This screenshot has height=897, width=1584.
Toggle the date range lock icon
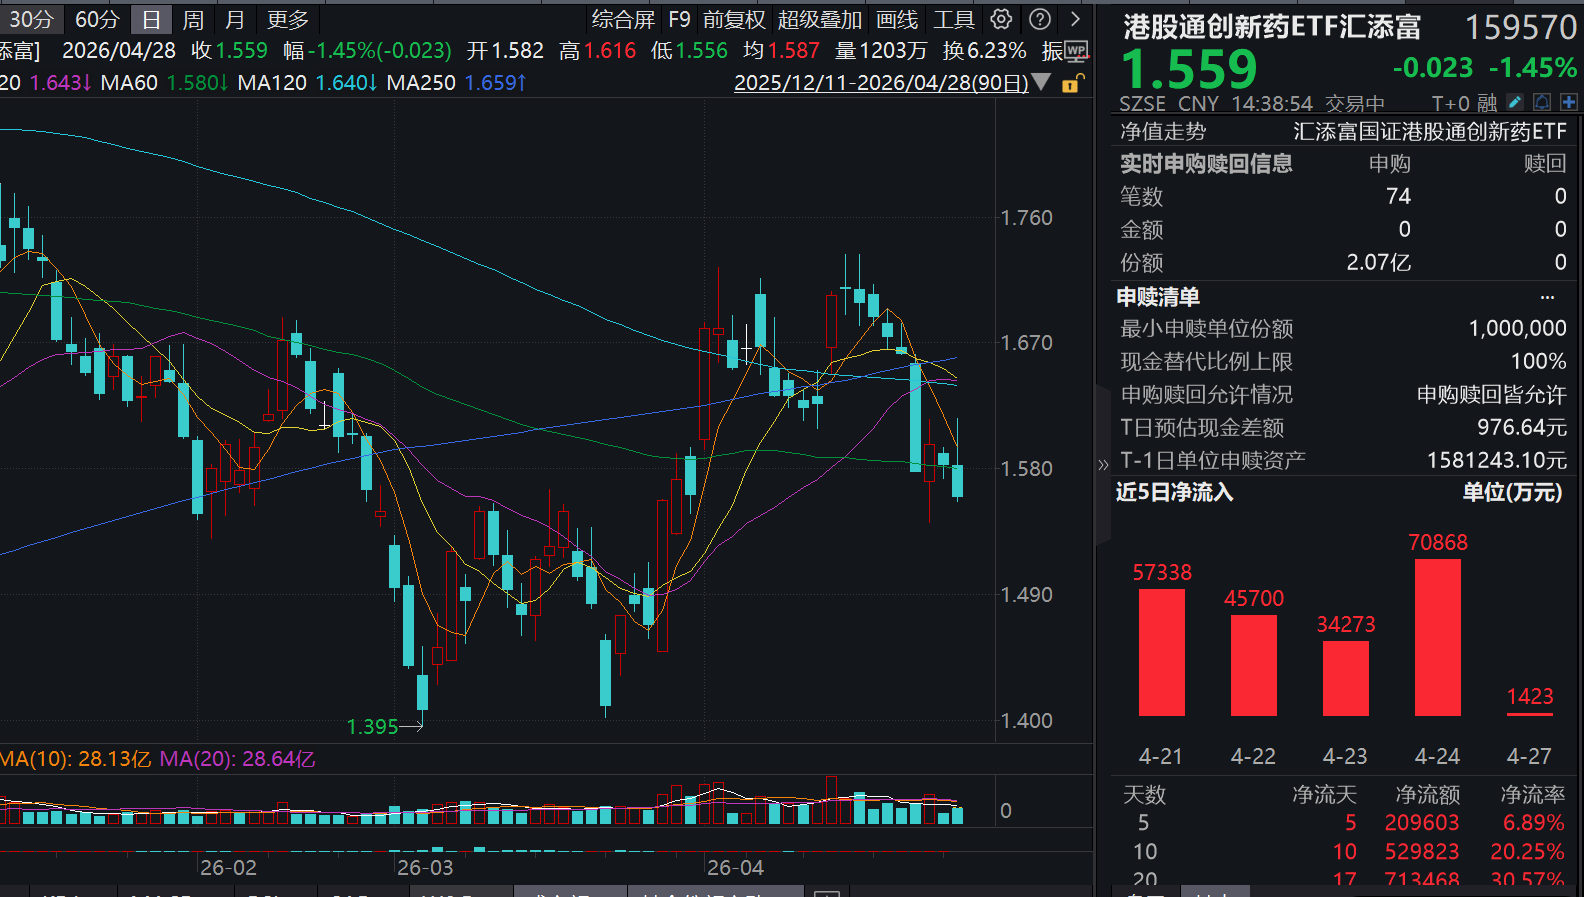(x=1072, y=83)
